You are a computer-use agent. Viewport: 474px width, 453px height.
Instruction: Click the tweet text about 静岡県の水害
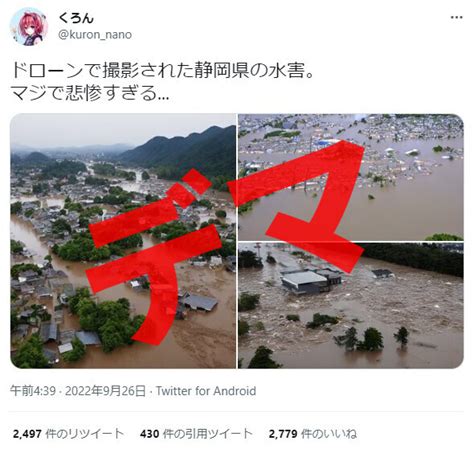[163, 71]
